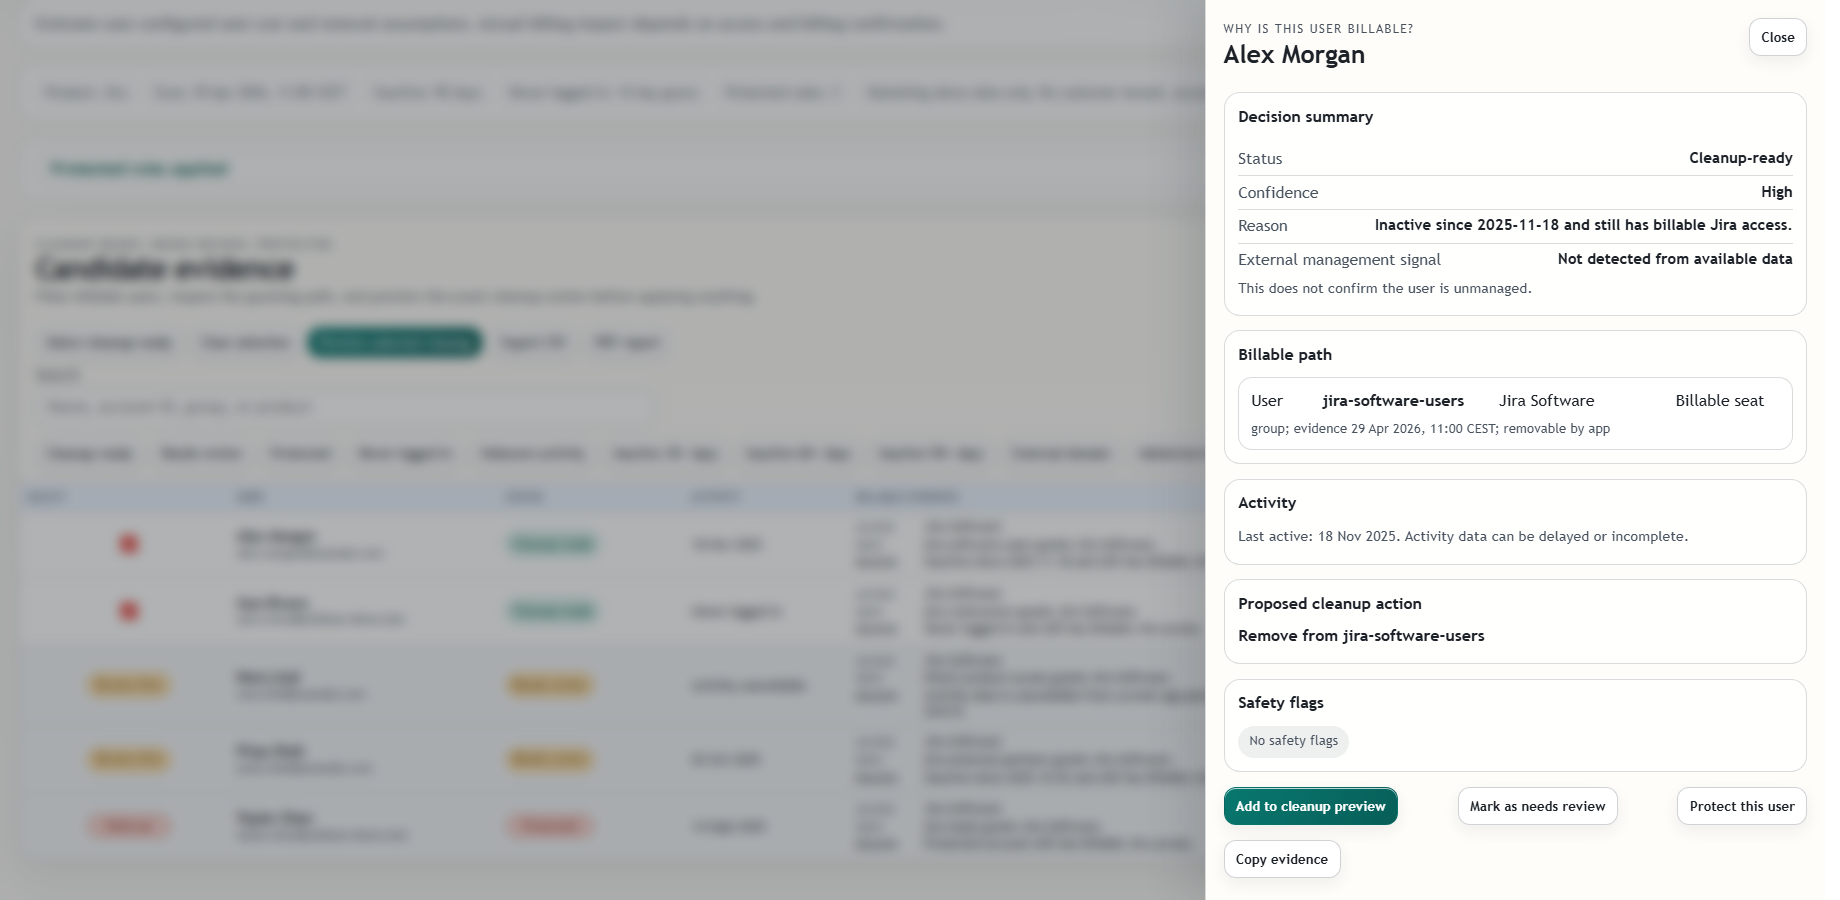The width and height of the screenshot is (1840, 900).
Task: Click the red status dot on the first row
Action: [128, 543]
